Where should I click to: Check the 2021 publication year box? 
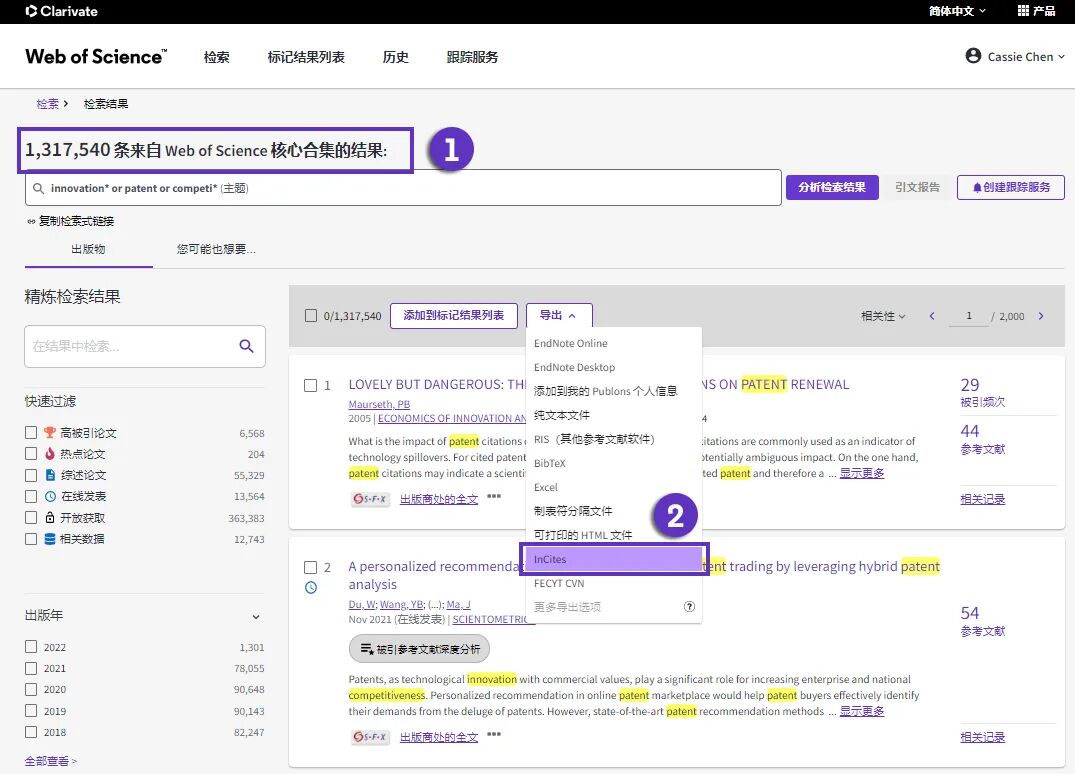[x=31, y=668]
